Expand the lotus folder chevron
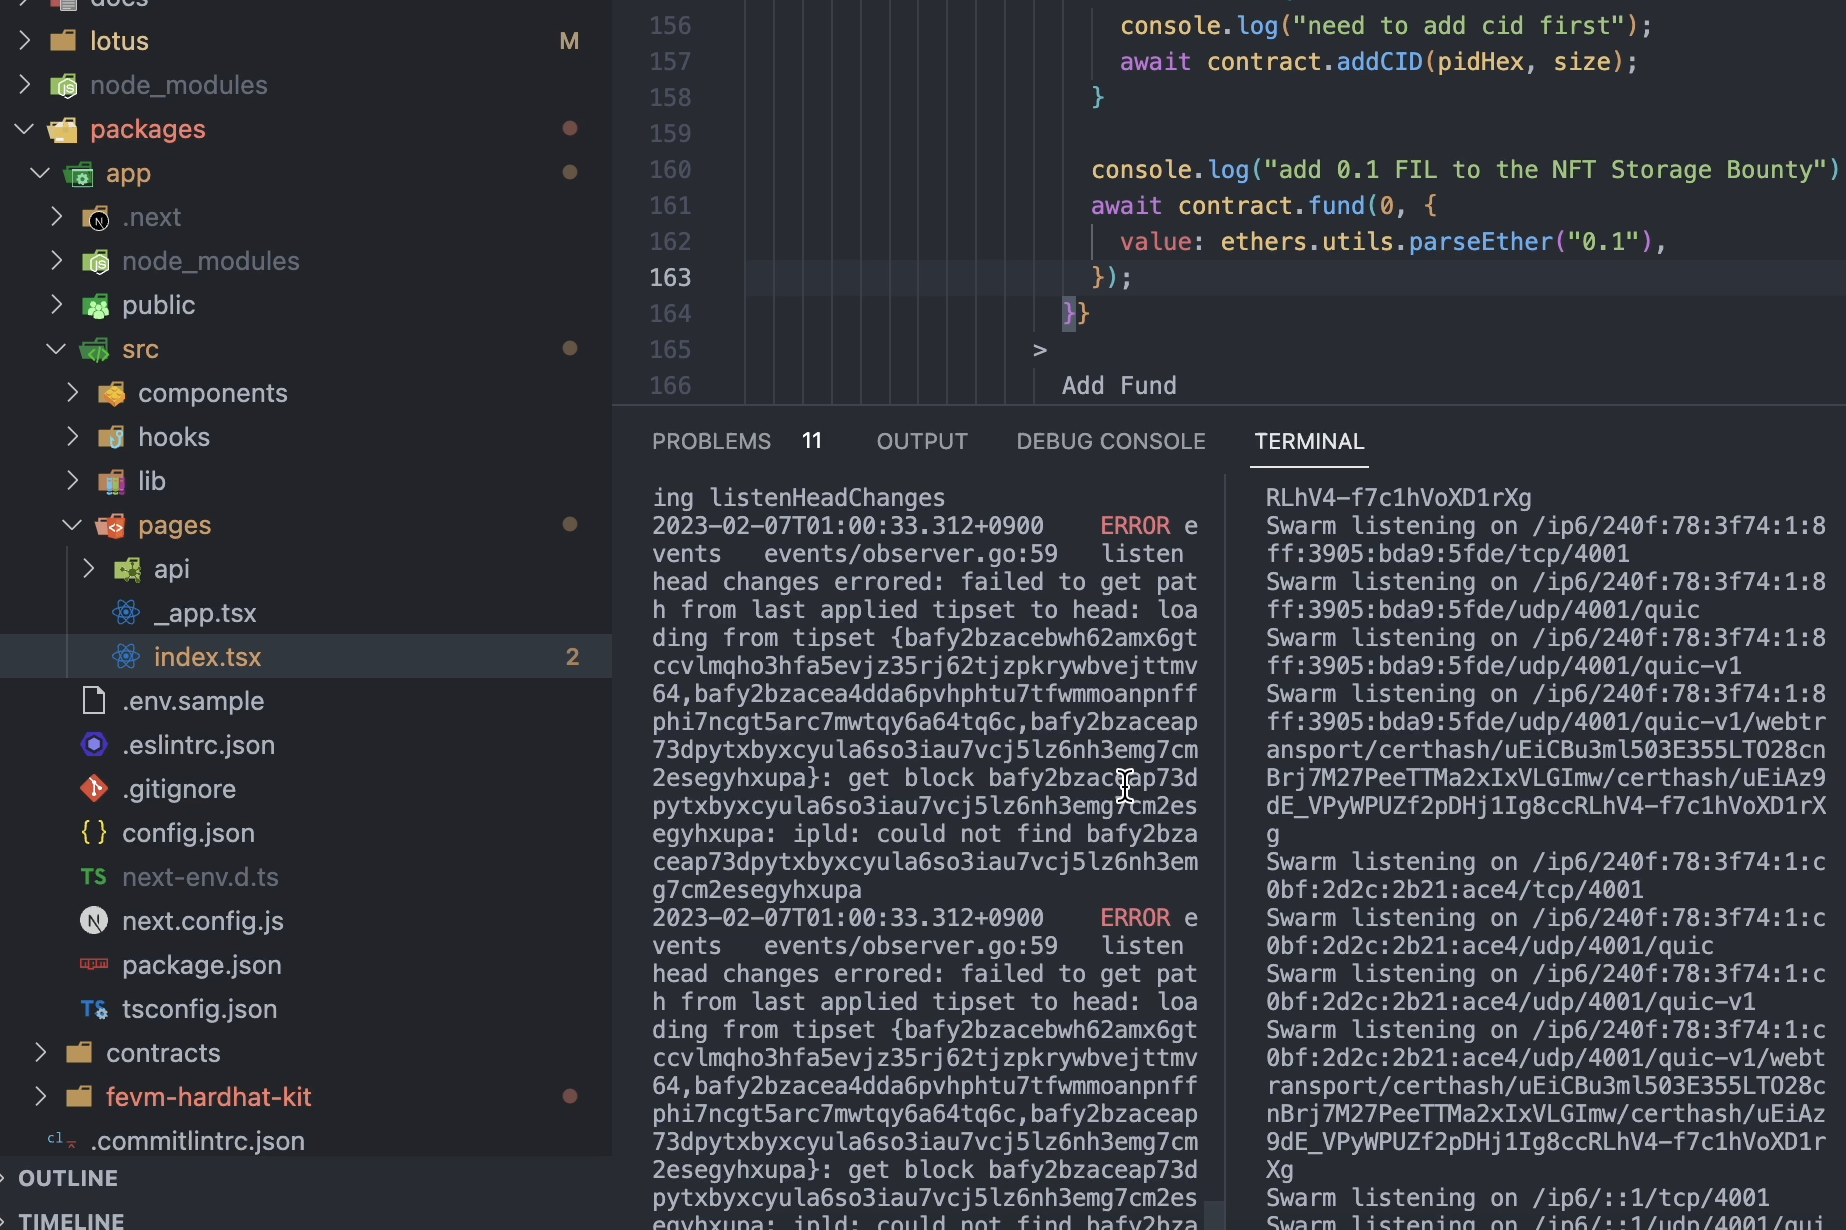 click(x=25, y=41)
